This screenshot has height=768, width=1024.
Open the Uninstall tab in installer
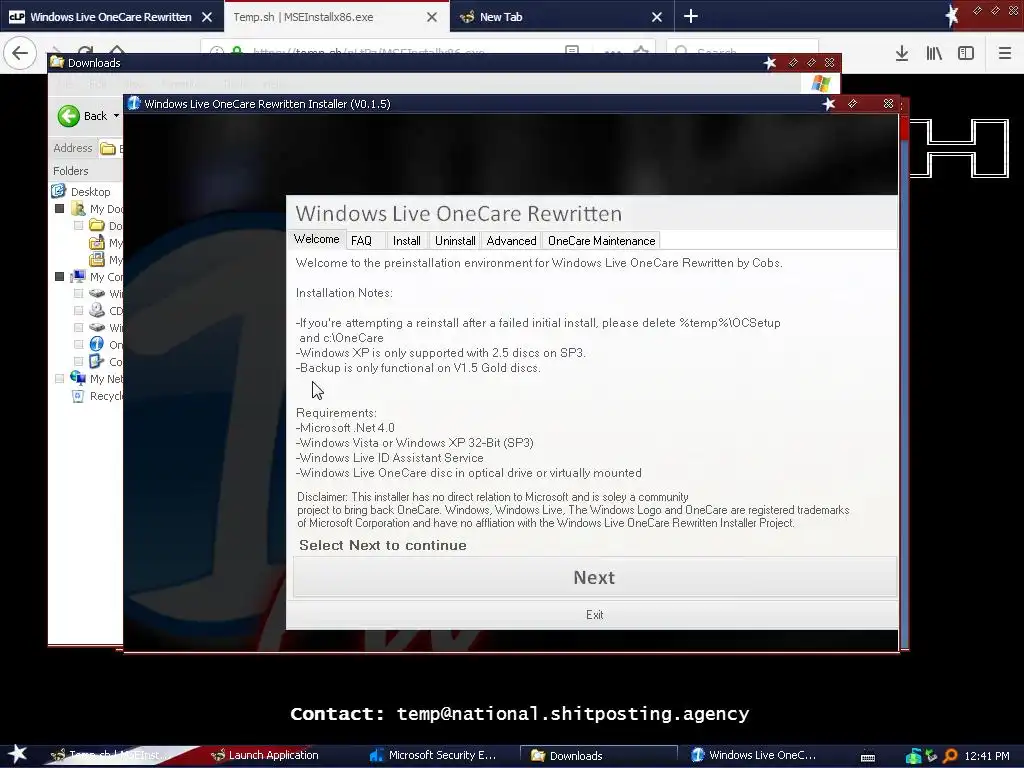(x=455, y=241)
